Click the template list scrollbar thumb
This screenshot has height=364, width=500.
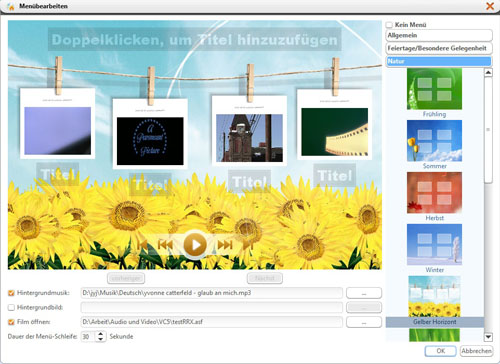tap(488, 130)
